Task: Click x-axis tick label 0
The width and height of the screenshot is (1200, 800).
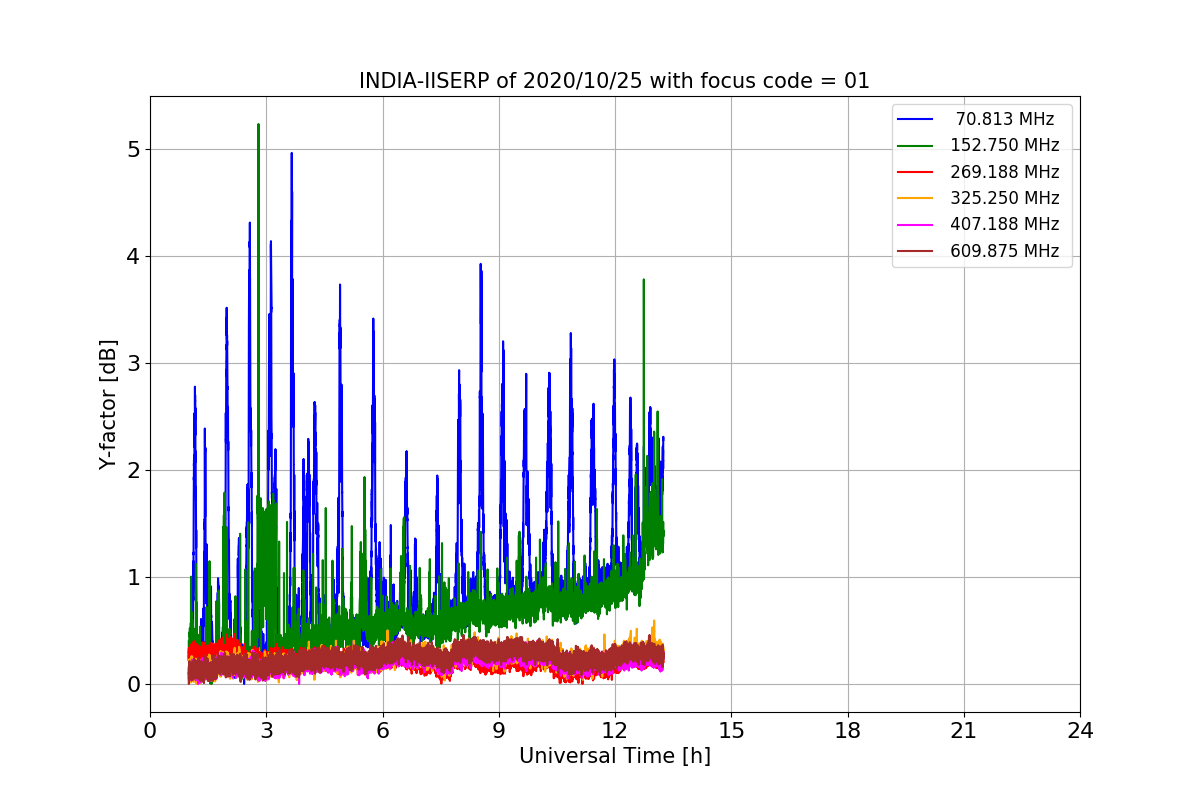Action: coord(150,731)
